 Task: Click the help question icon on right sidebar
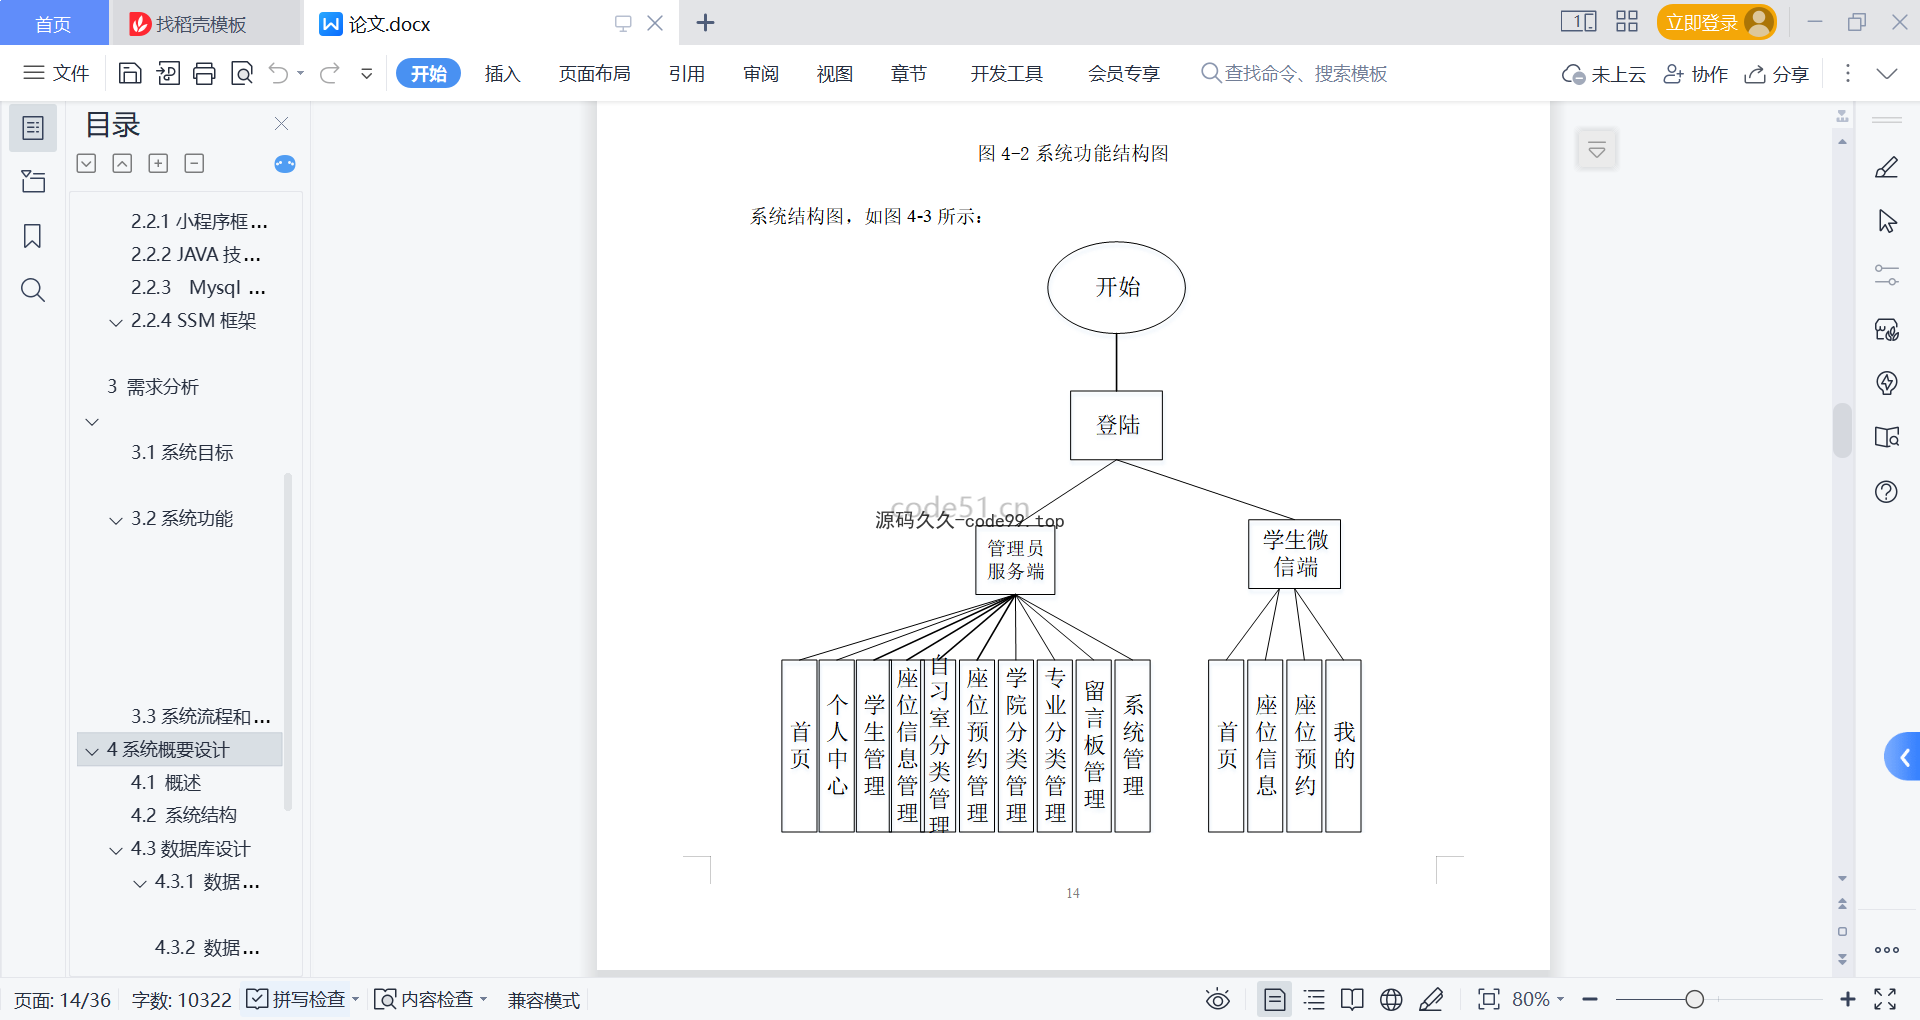[1887, 491]
